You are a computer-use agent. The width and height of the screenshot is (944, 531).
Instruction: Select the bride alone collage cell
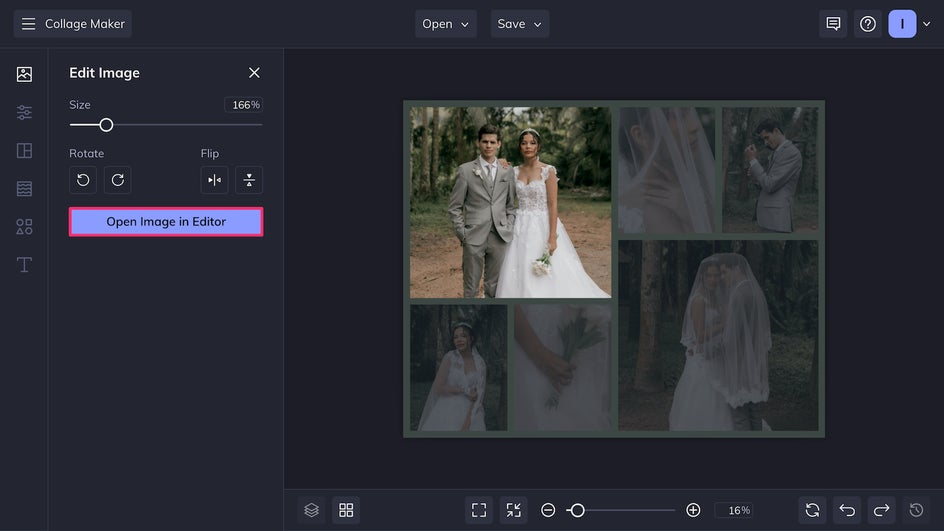[459, 367]
